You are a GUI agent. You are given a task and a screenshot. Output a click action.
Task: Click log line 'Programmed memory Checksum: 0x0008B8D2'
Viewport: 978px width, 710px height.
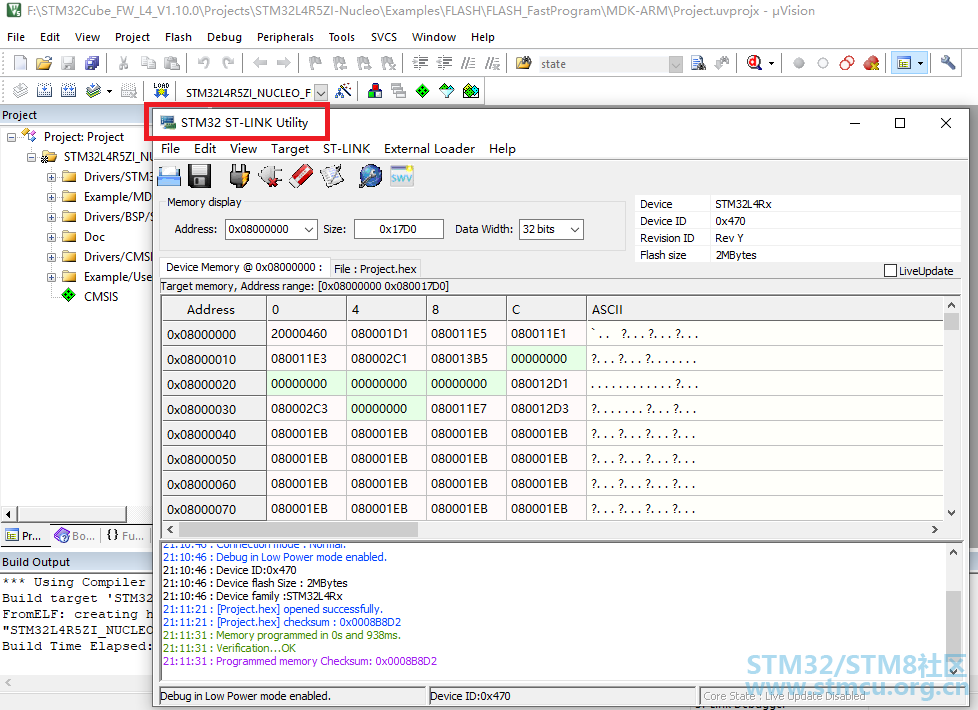[299, 661]
